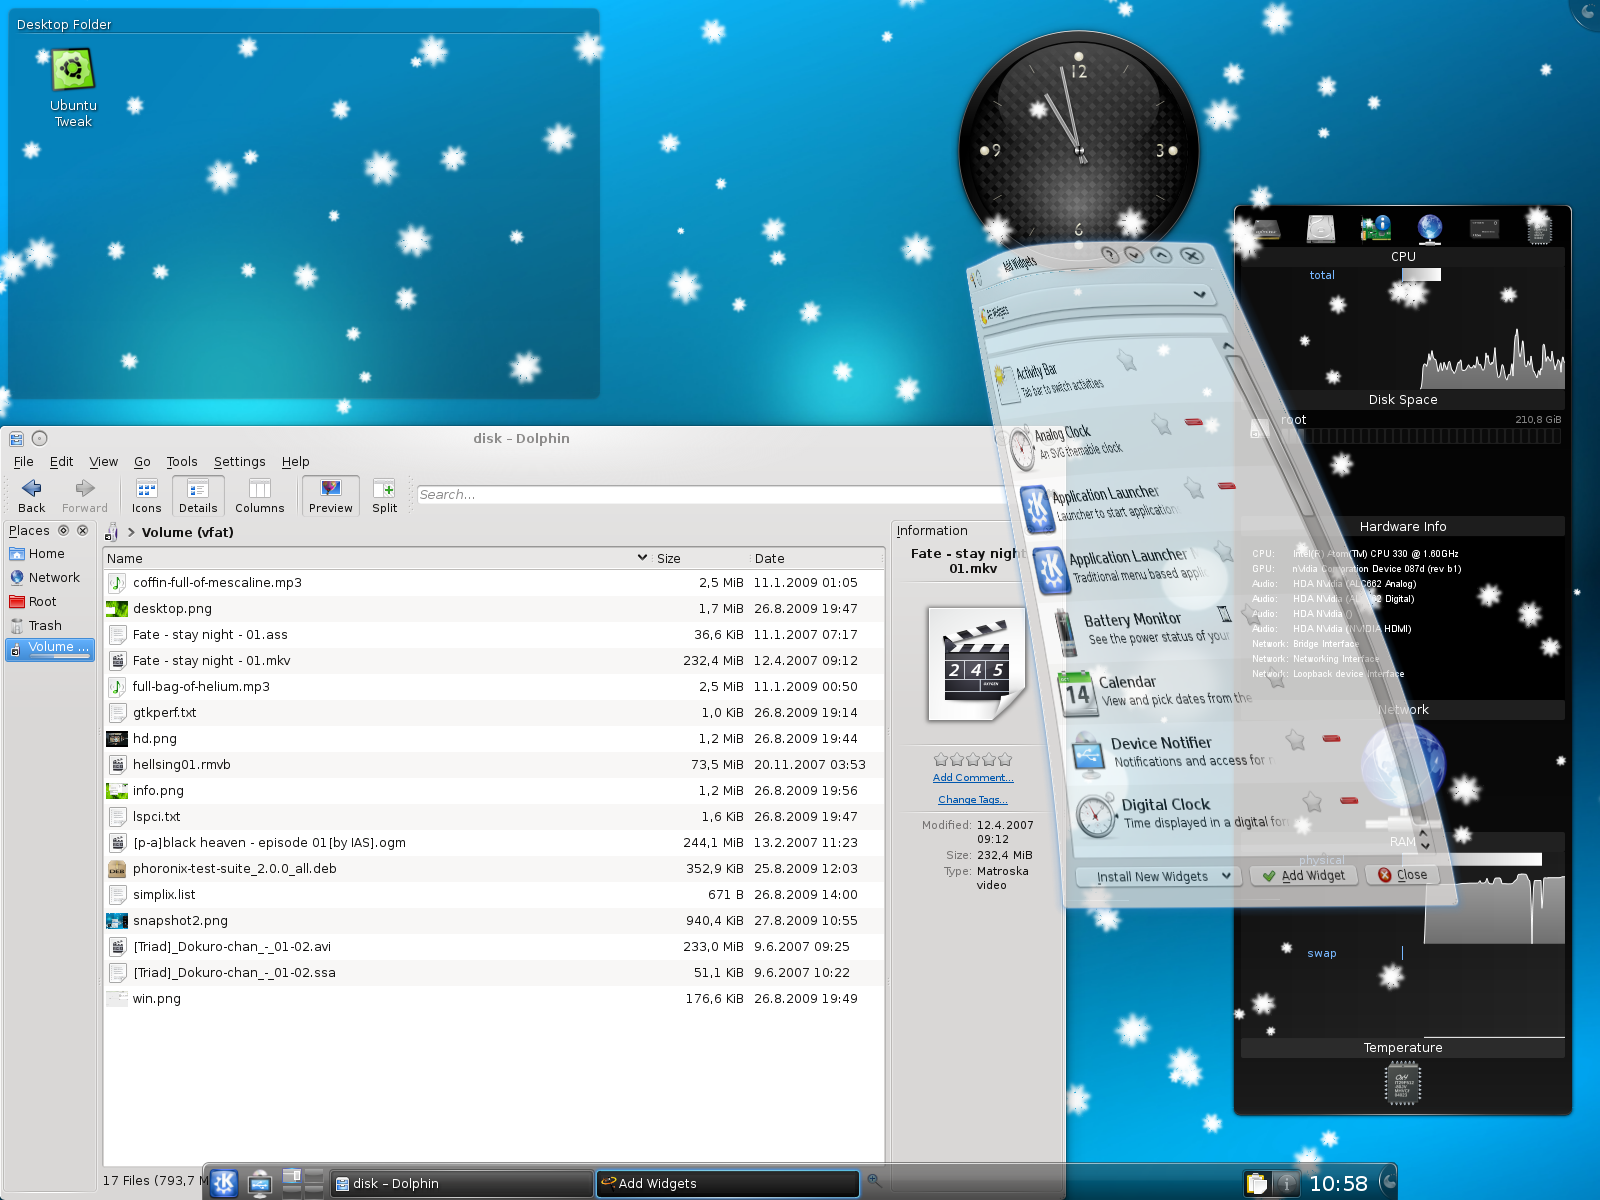The width and height of the screenshot is (1600, 1200).
Task: Open the Tools menu
Action: click(x=182, y=461)
